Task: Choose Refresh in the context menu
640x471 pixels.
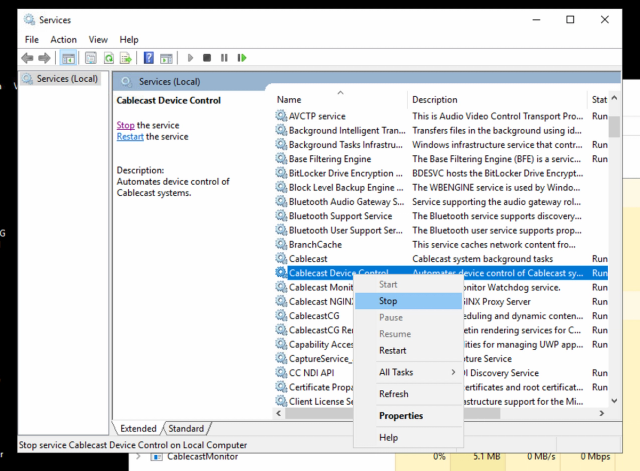Action: 408,394
